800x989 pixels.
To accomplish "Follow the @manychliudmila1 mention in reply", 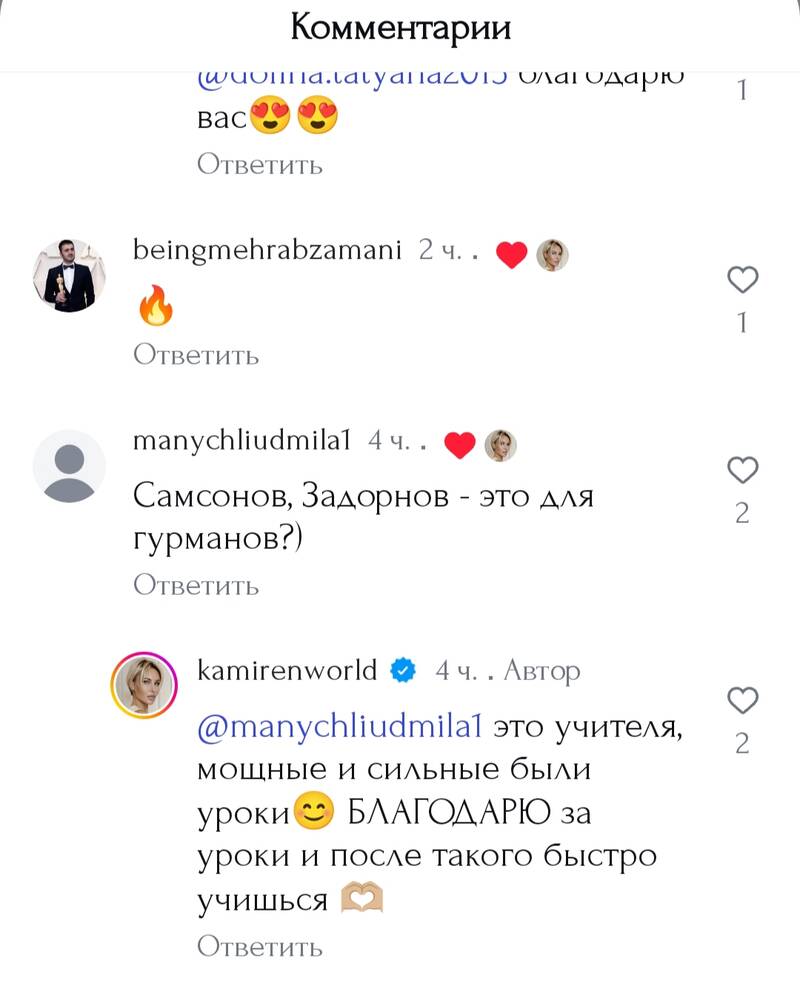I will pos(340,727).
